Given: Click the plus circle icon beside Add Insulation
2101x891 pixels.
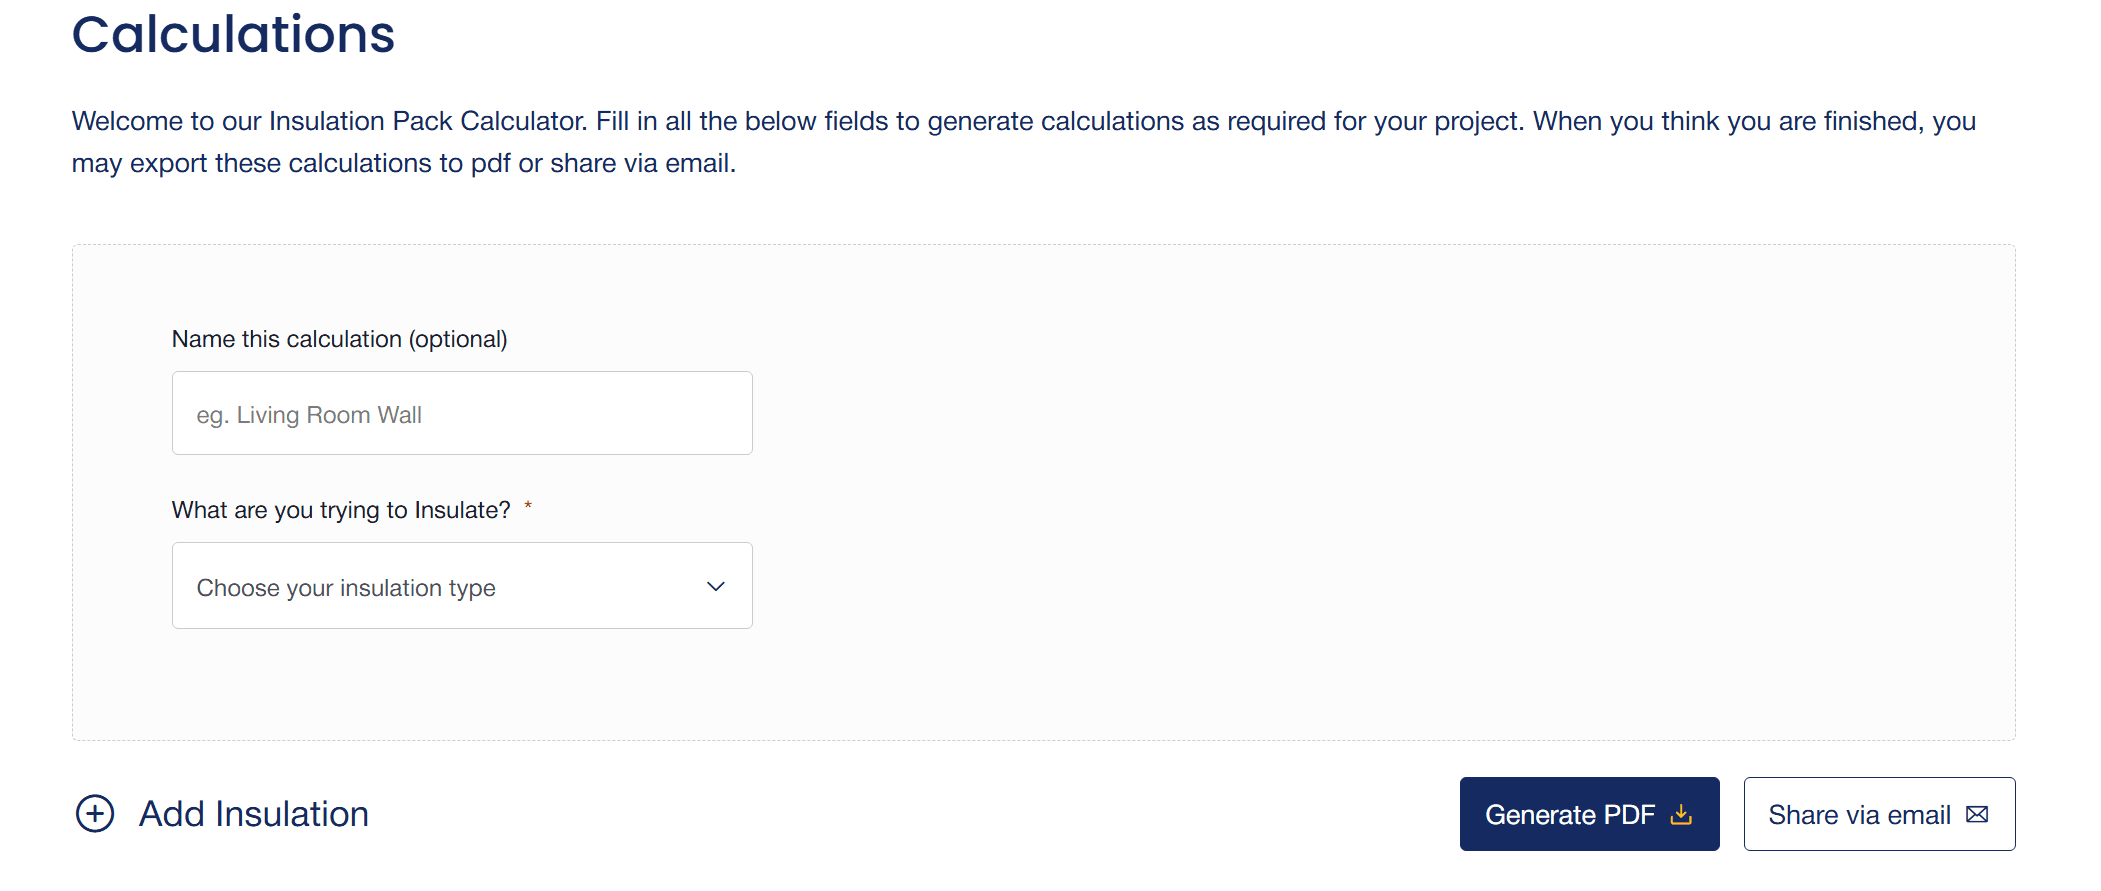Looking at the screenshot, I should click(x=95, y=814).
